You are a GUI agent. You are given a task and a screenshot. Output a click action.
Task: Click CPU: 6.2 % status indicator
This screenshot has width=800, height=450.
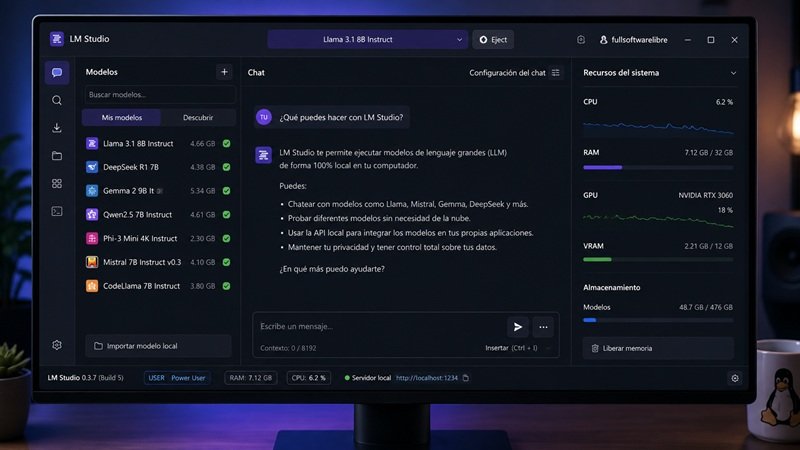(x=308, y=378)
